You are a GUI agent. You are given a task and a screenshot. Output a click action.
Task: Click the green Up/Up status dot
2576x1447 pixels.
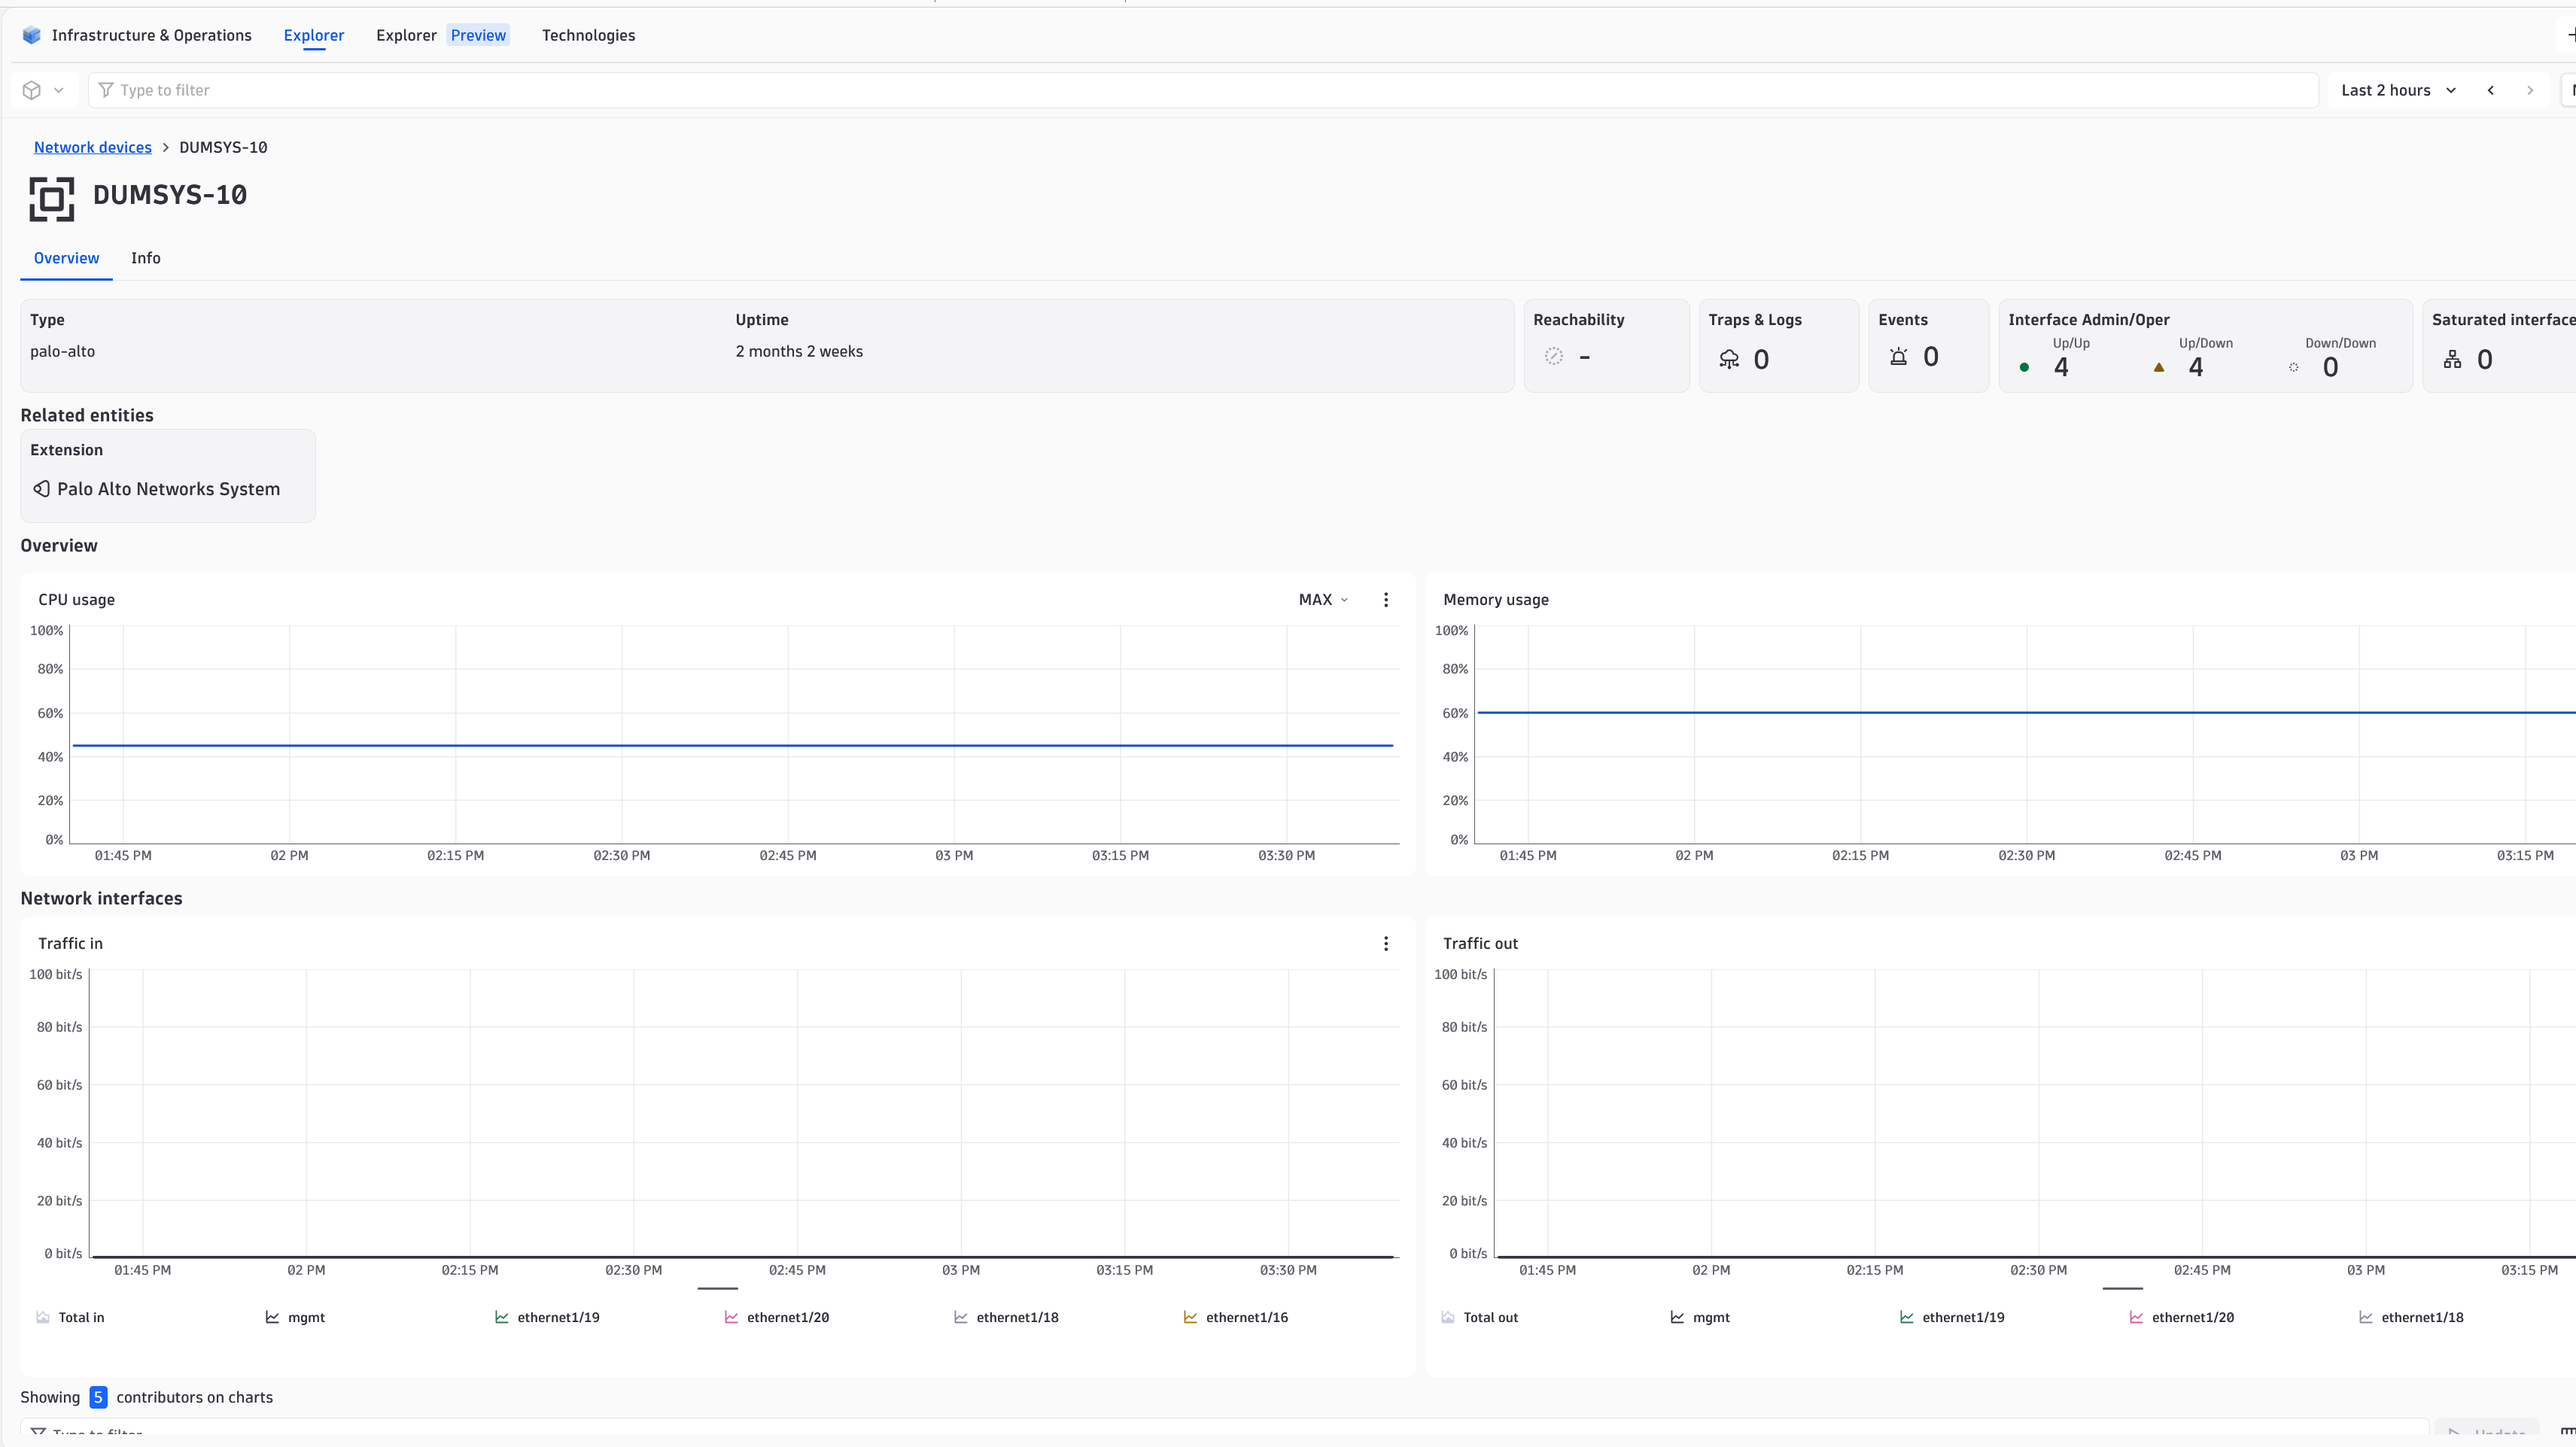click(2024, 367)
